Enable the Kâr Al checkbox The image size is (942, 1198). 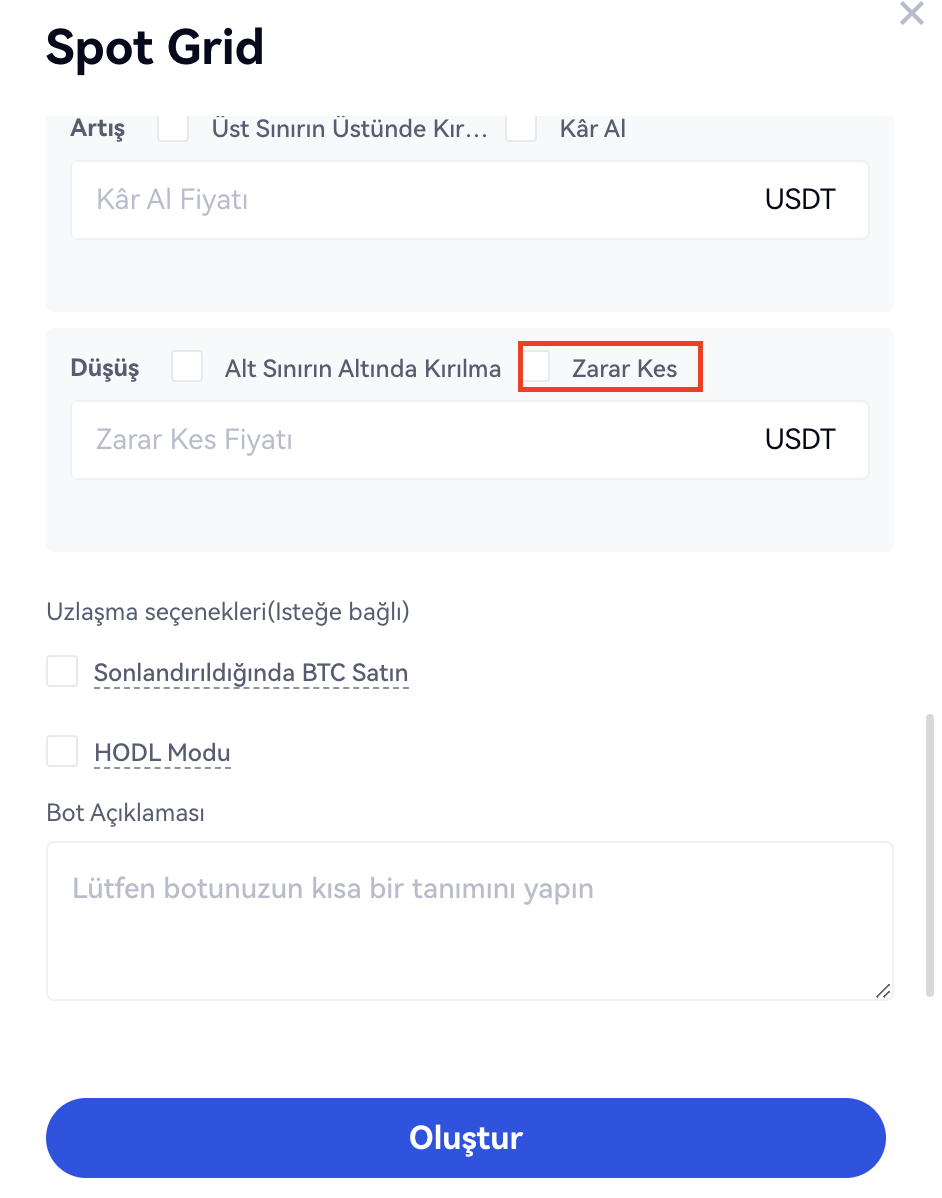[x=522, y=128]
